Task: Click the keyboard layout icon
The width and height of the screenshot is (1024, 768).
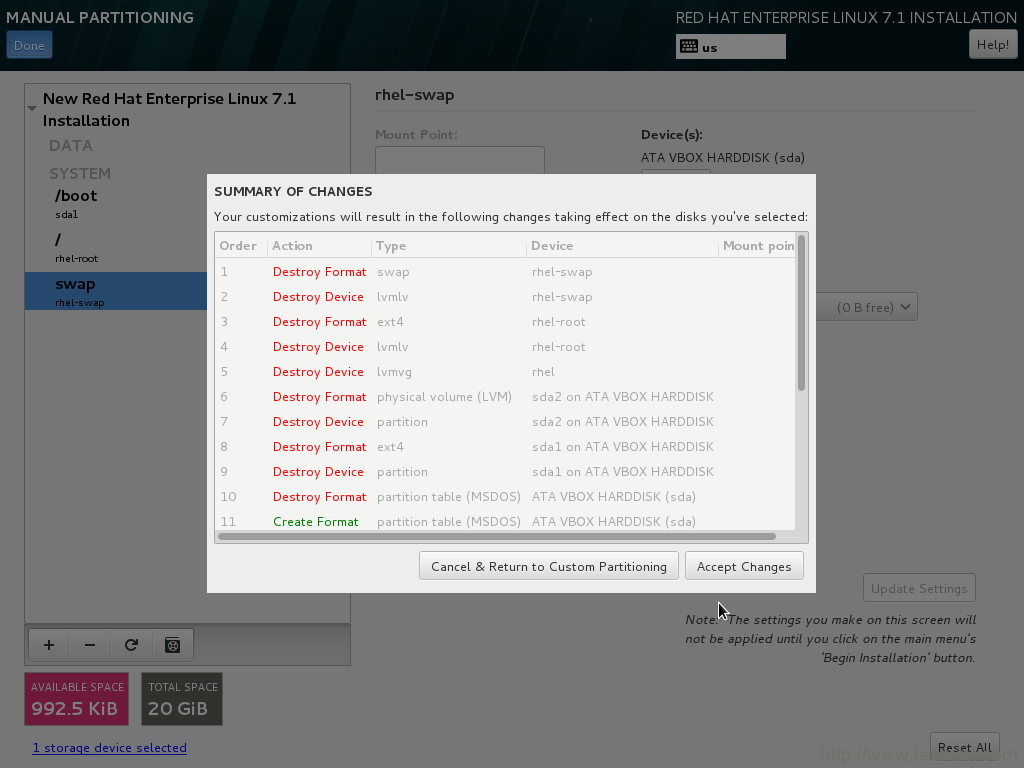Action: [688, 46]
